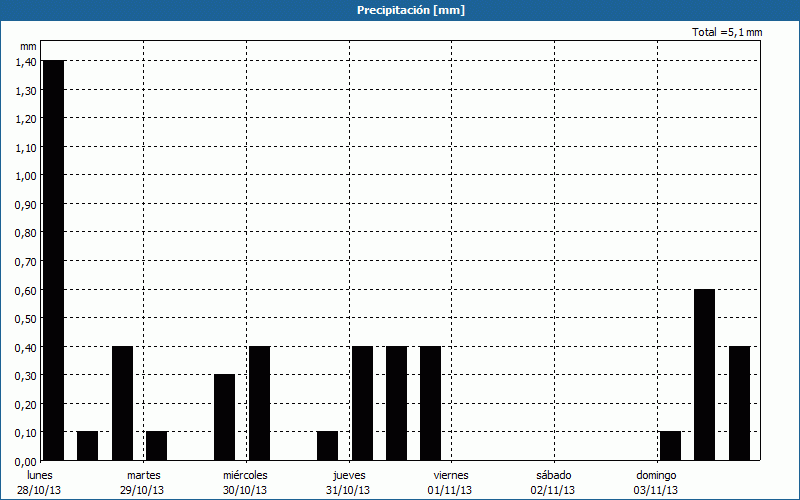800x500 pixels.
Task: Click the martes 29/10/13 axis label
Action: (x=143, y=483)
